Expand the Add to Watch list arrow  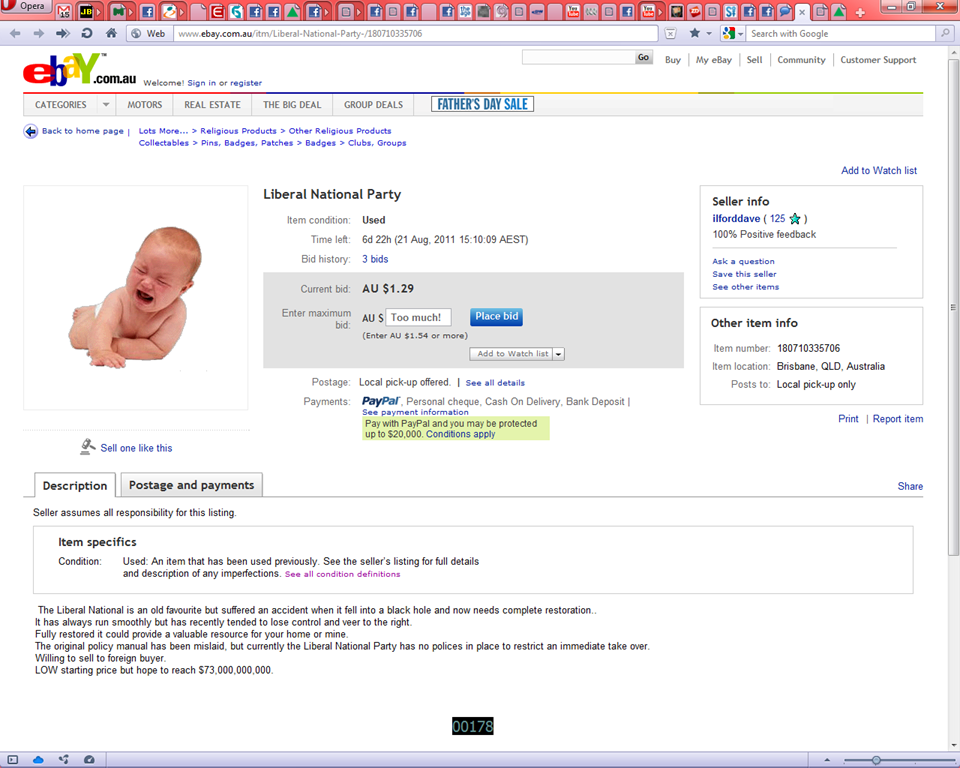click(x=558, y=354)
